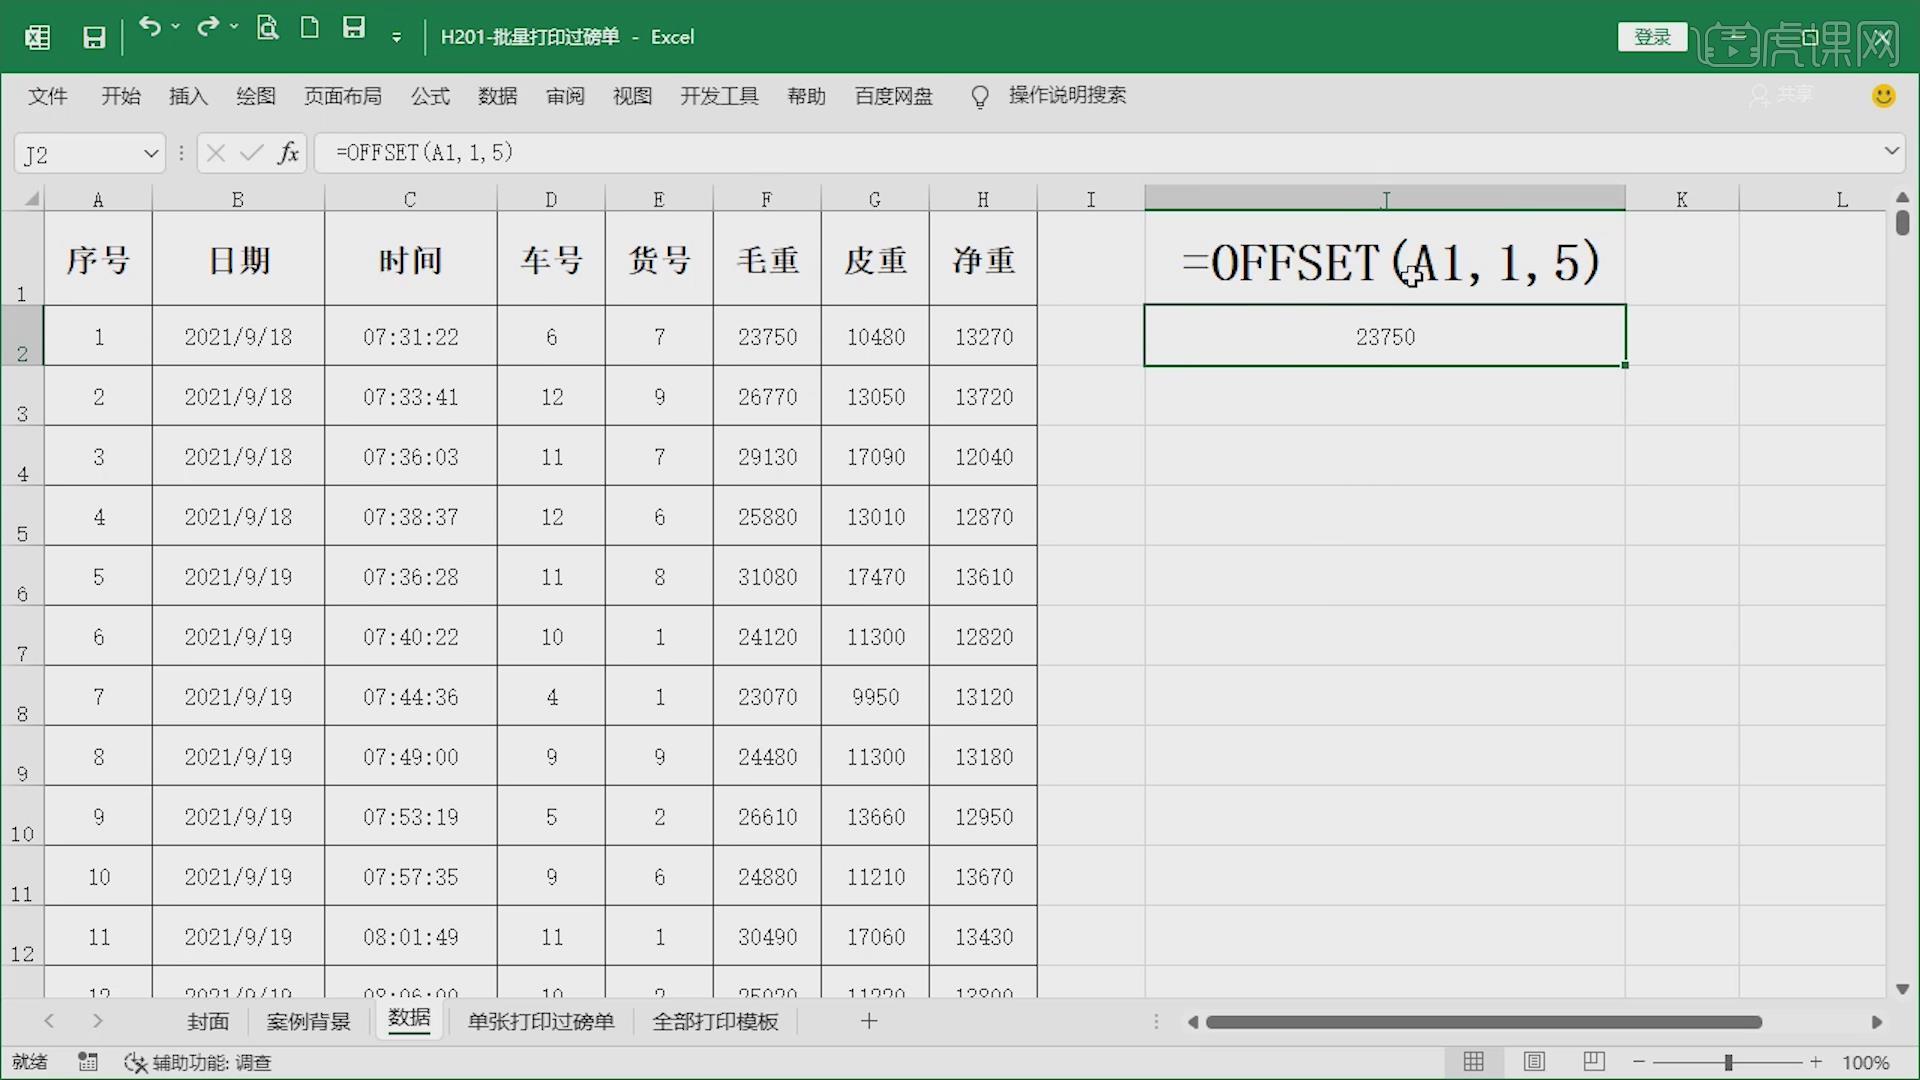The image size is (1920, 1080).
Task: Click the Cancel X icon in formula bar
Action: 215,153
